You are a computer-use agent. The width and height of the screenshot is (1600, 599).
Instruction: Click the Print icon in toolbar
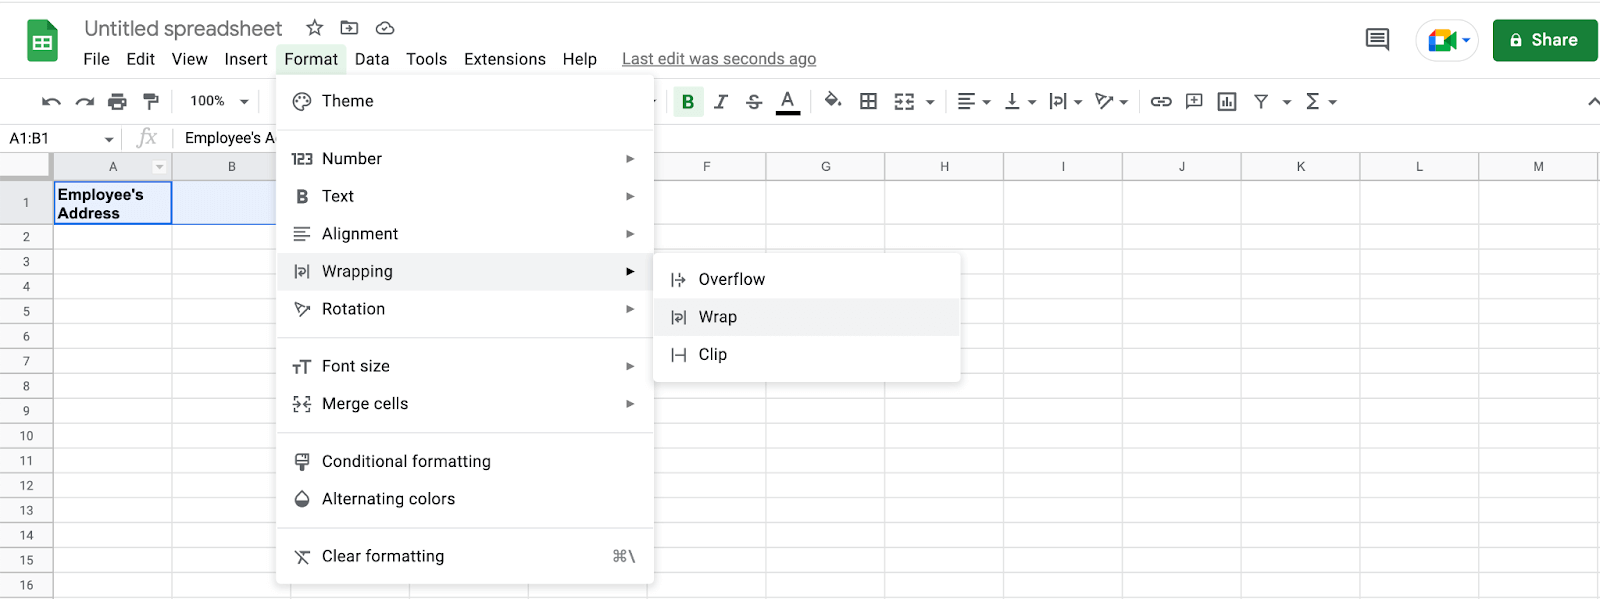coord(117,101)
